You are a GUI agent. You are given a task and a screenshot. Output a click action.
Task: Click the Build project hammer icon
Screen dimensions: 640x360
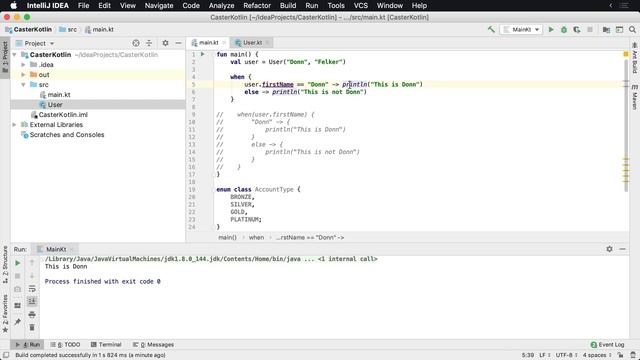491,29
